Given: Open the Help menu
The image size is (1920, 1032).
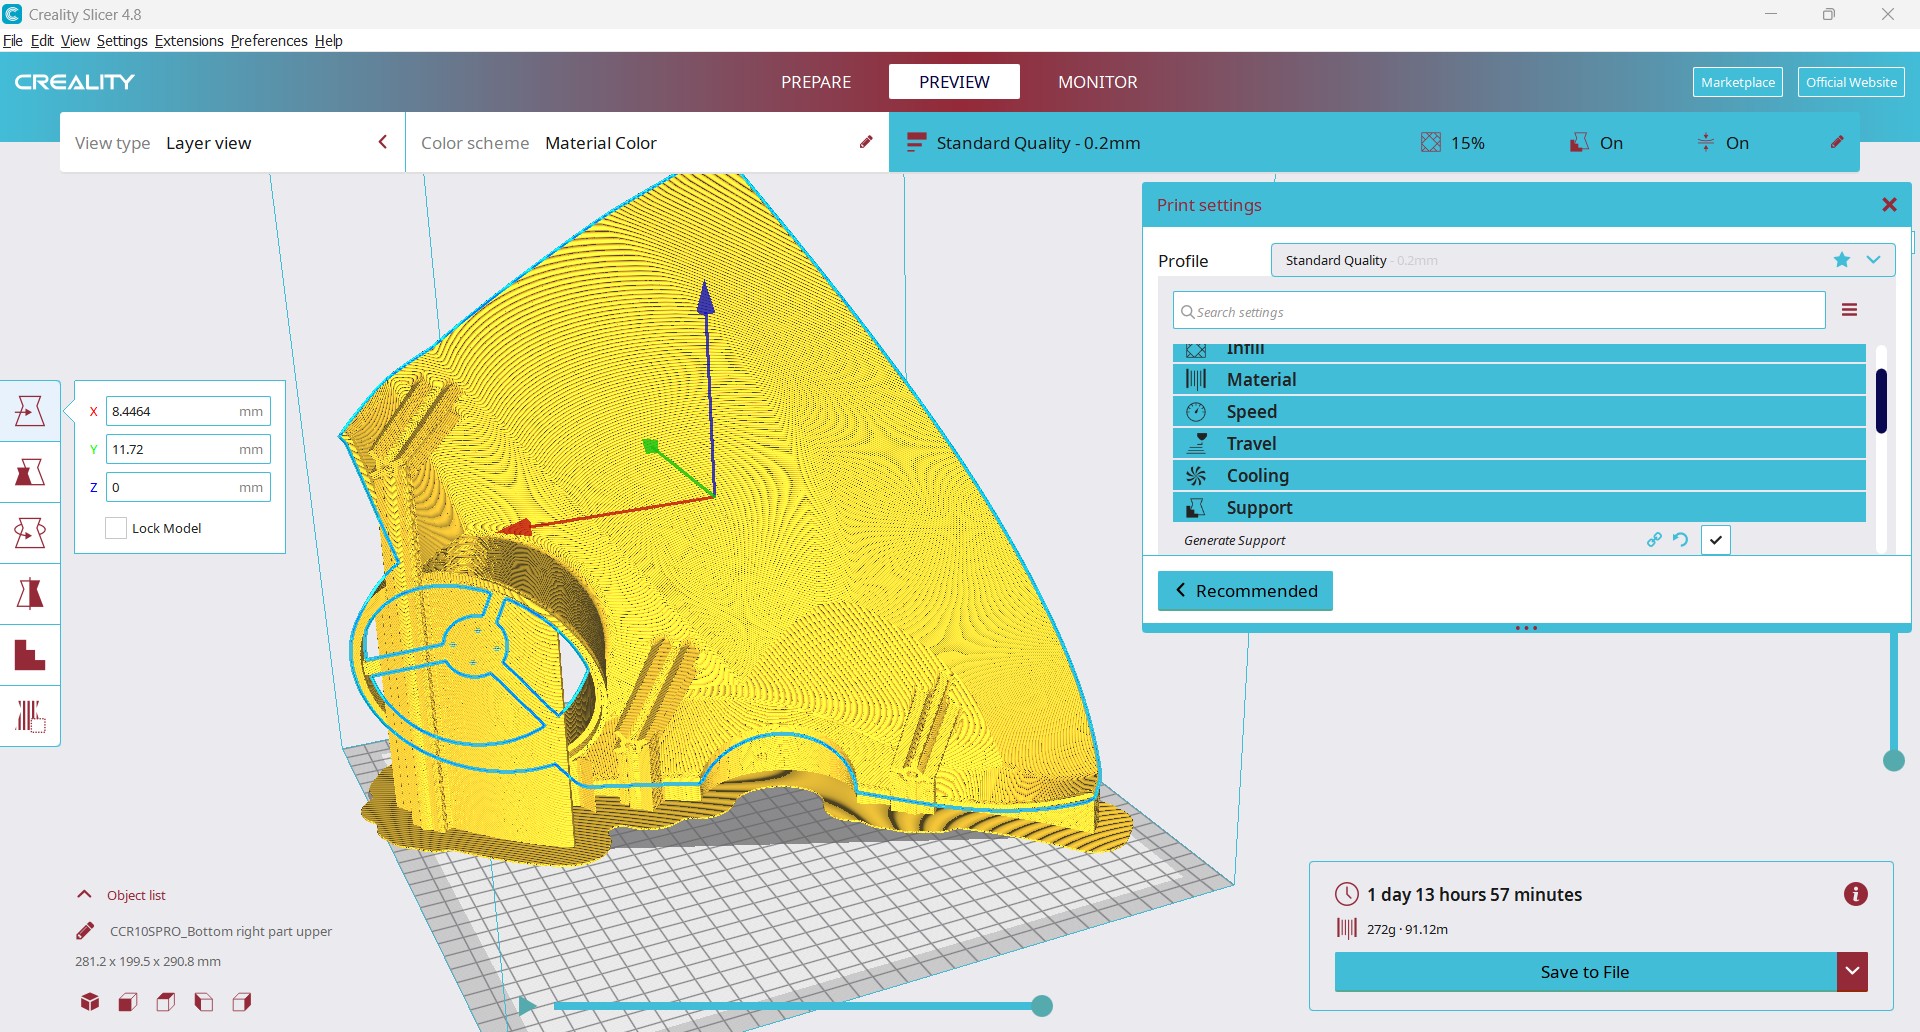Looking at the screenshot, I should [329, 41].
